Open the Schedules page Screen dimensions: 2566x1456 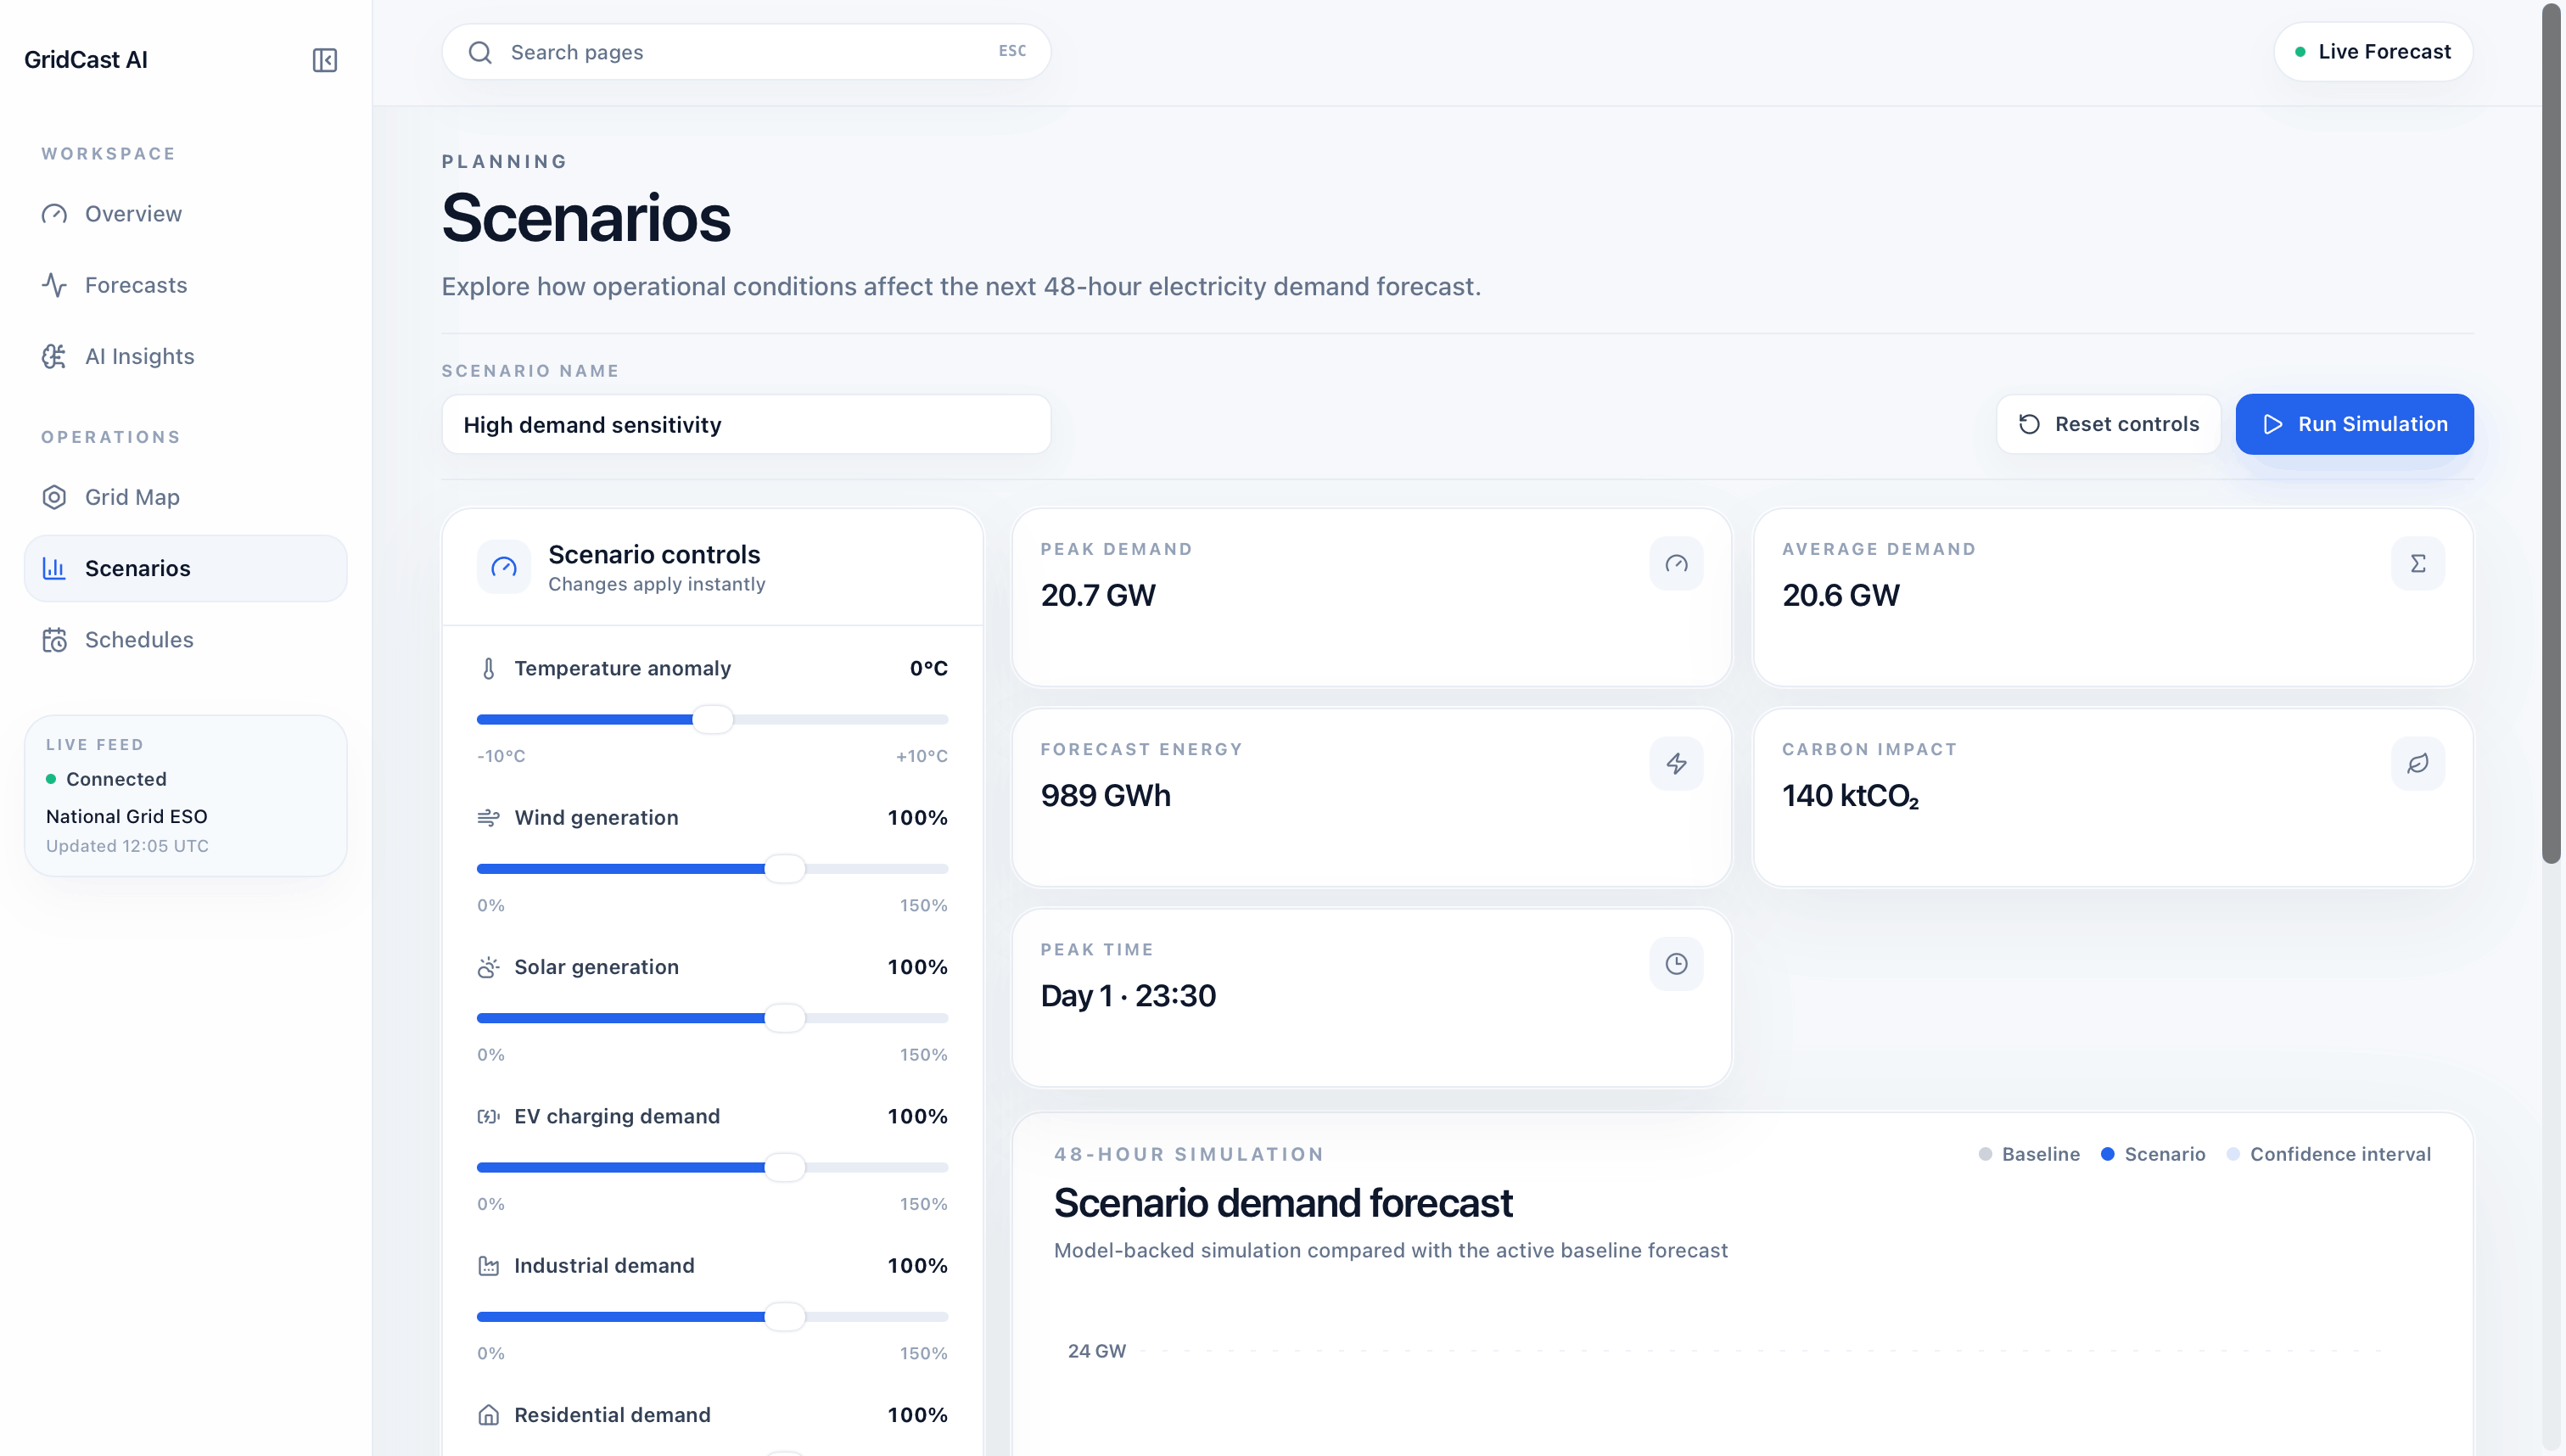186,640
